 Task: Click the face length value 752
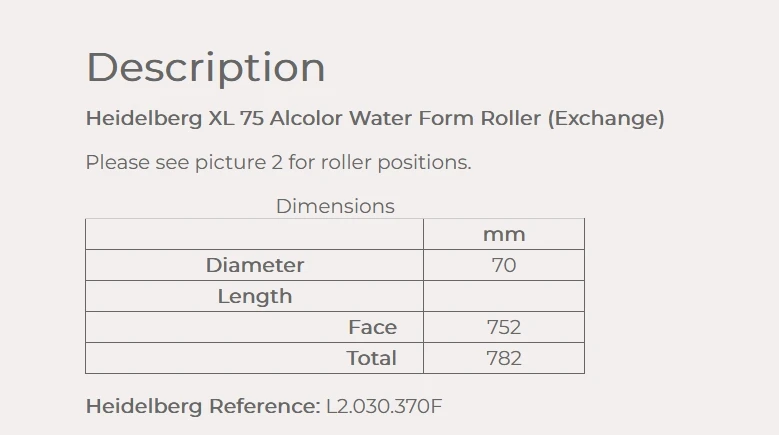tap(504, 327)
